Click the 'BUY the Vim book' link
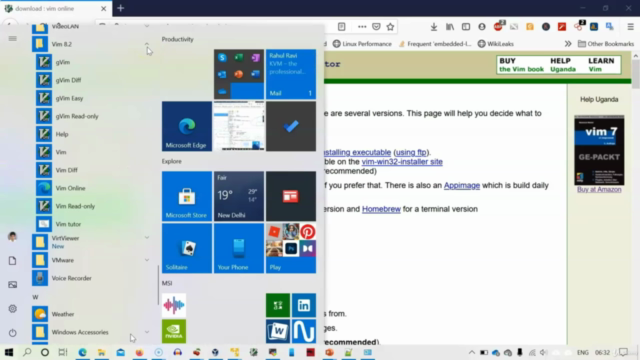The image size is (640, 360). point(521,65)
